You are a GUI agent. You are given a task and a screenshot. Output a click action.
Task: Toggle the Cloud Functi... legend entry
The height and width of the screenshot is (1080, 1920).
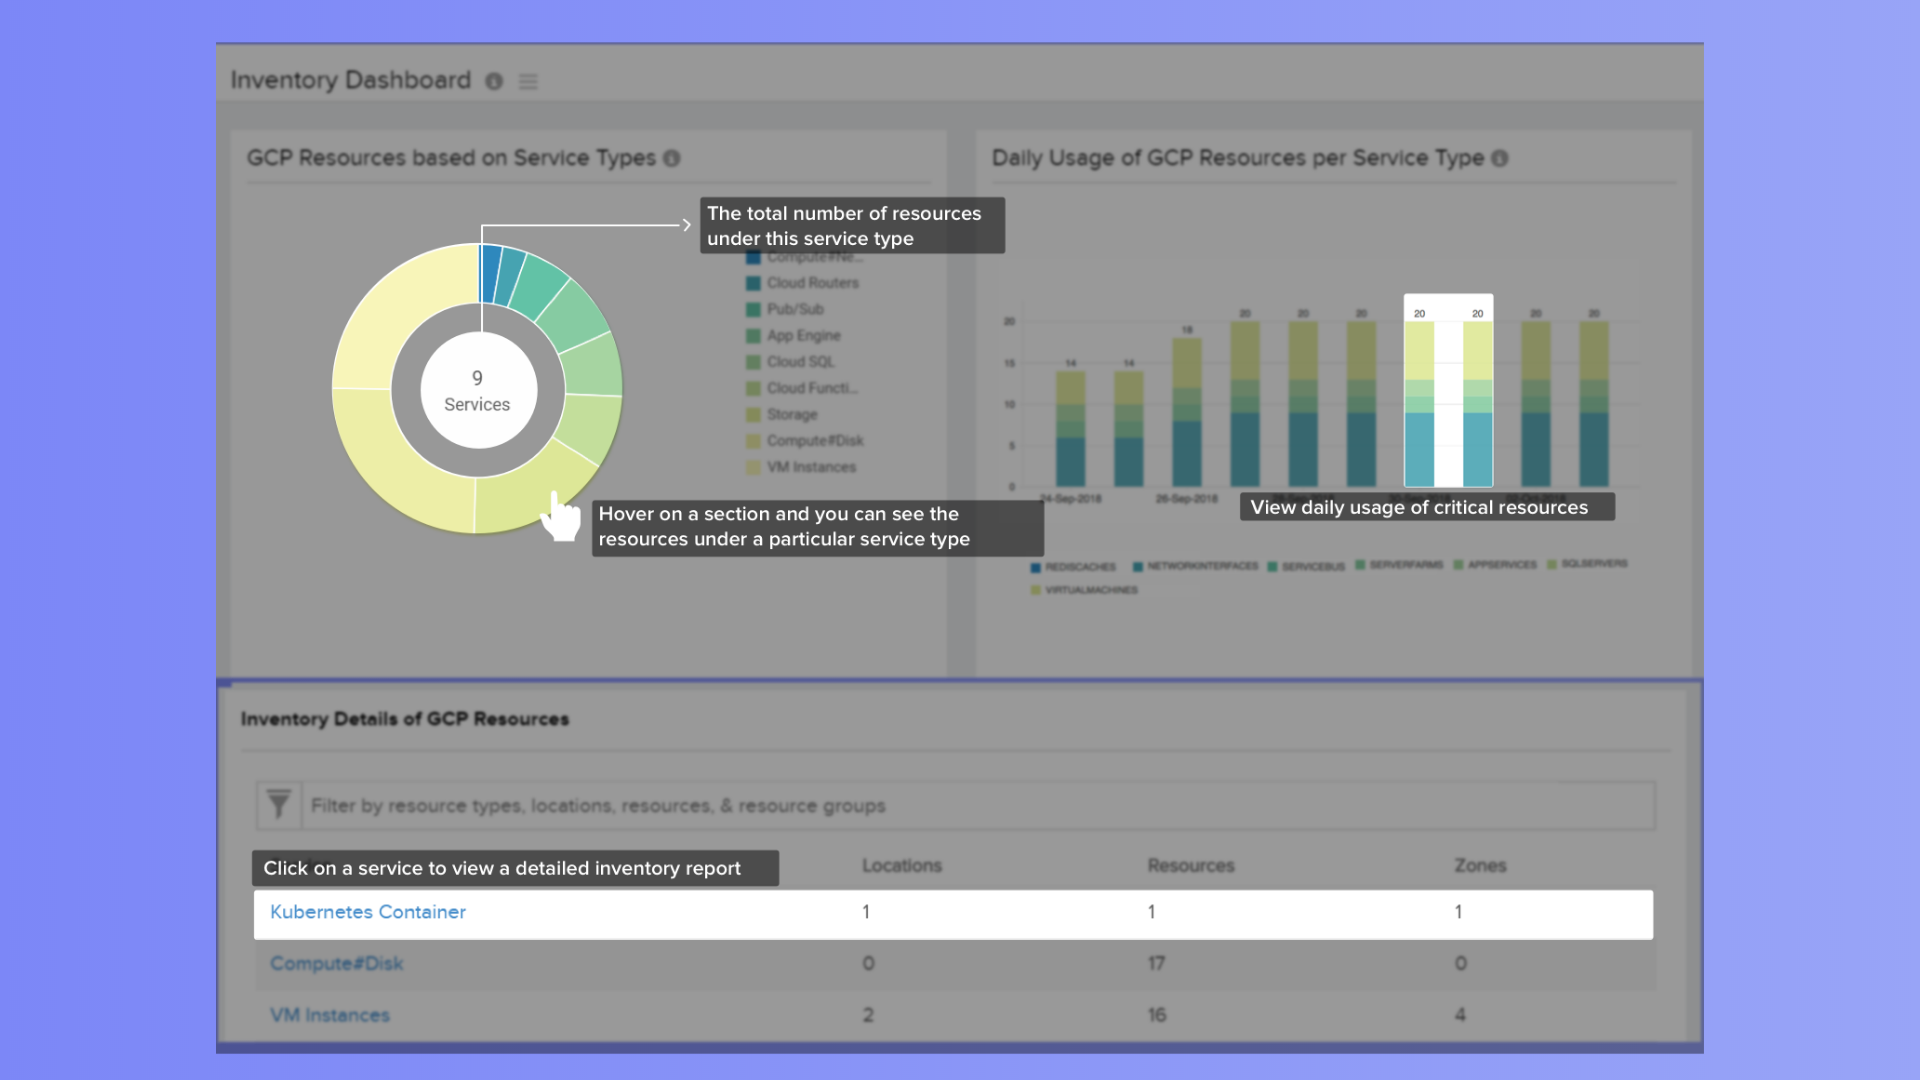pyautogui.click(x=802, y=388)
